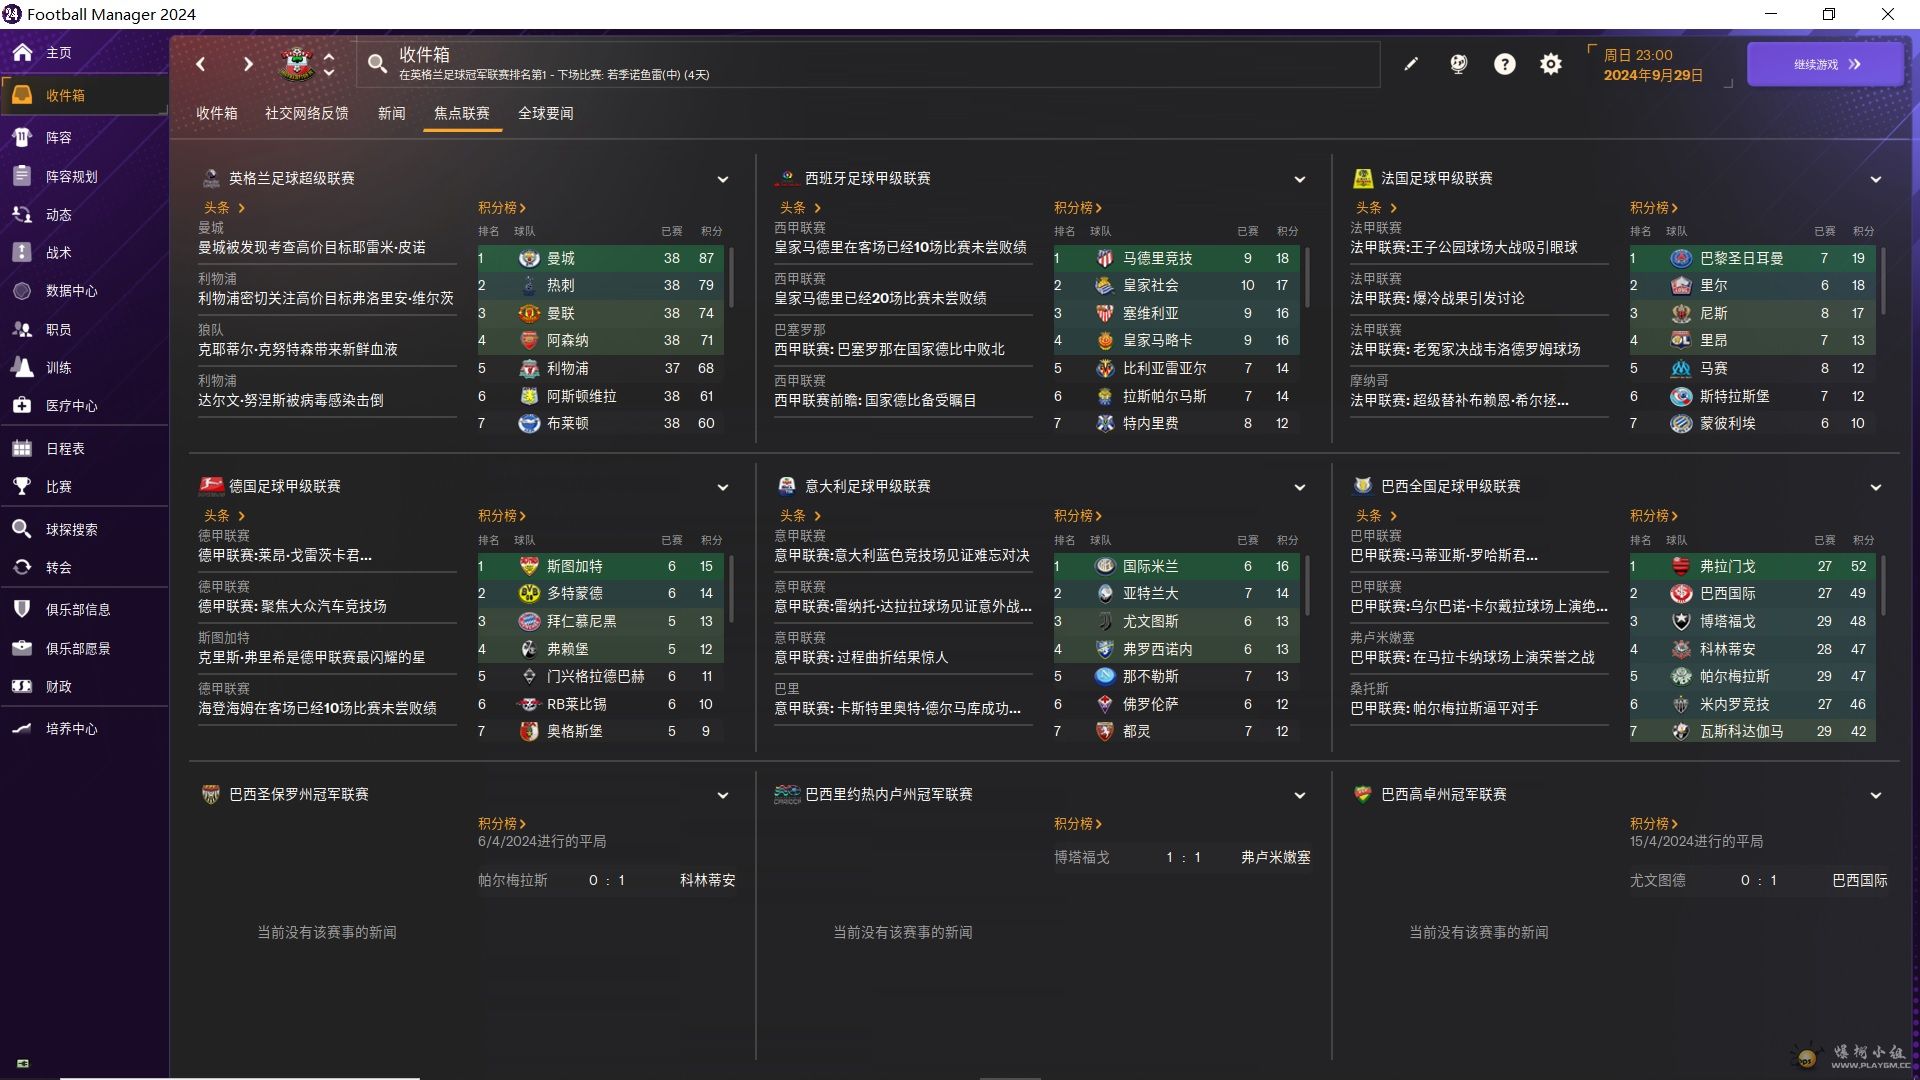Screen dimensions: 1920x1080
Task: Open 积分榜 link in 法国足球甲级联赛
Action: [1653, 208]
